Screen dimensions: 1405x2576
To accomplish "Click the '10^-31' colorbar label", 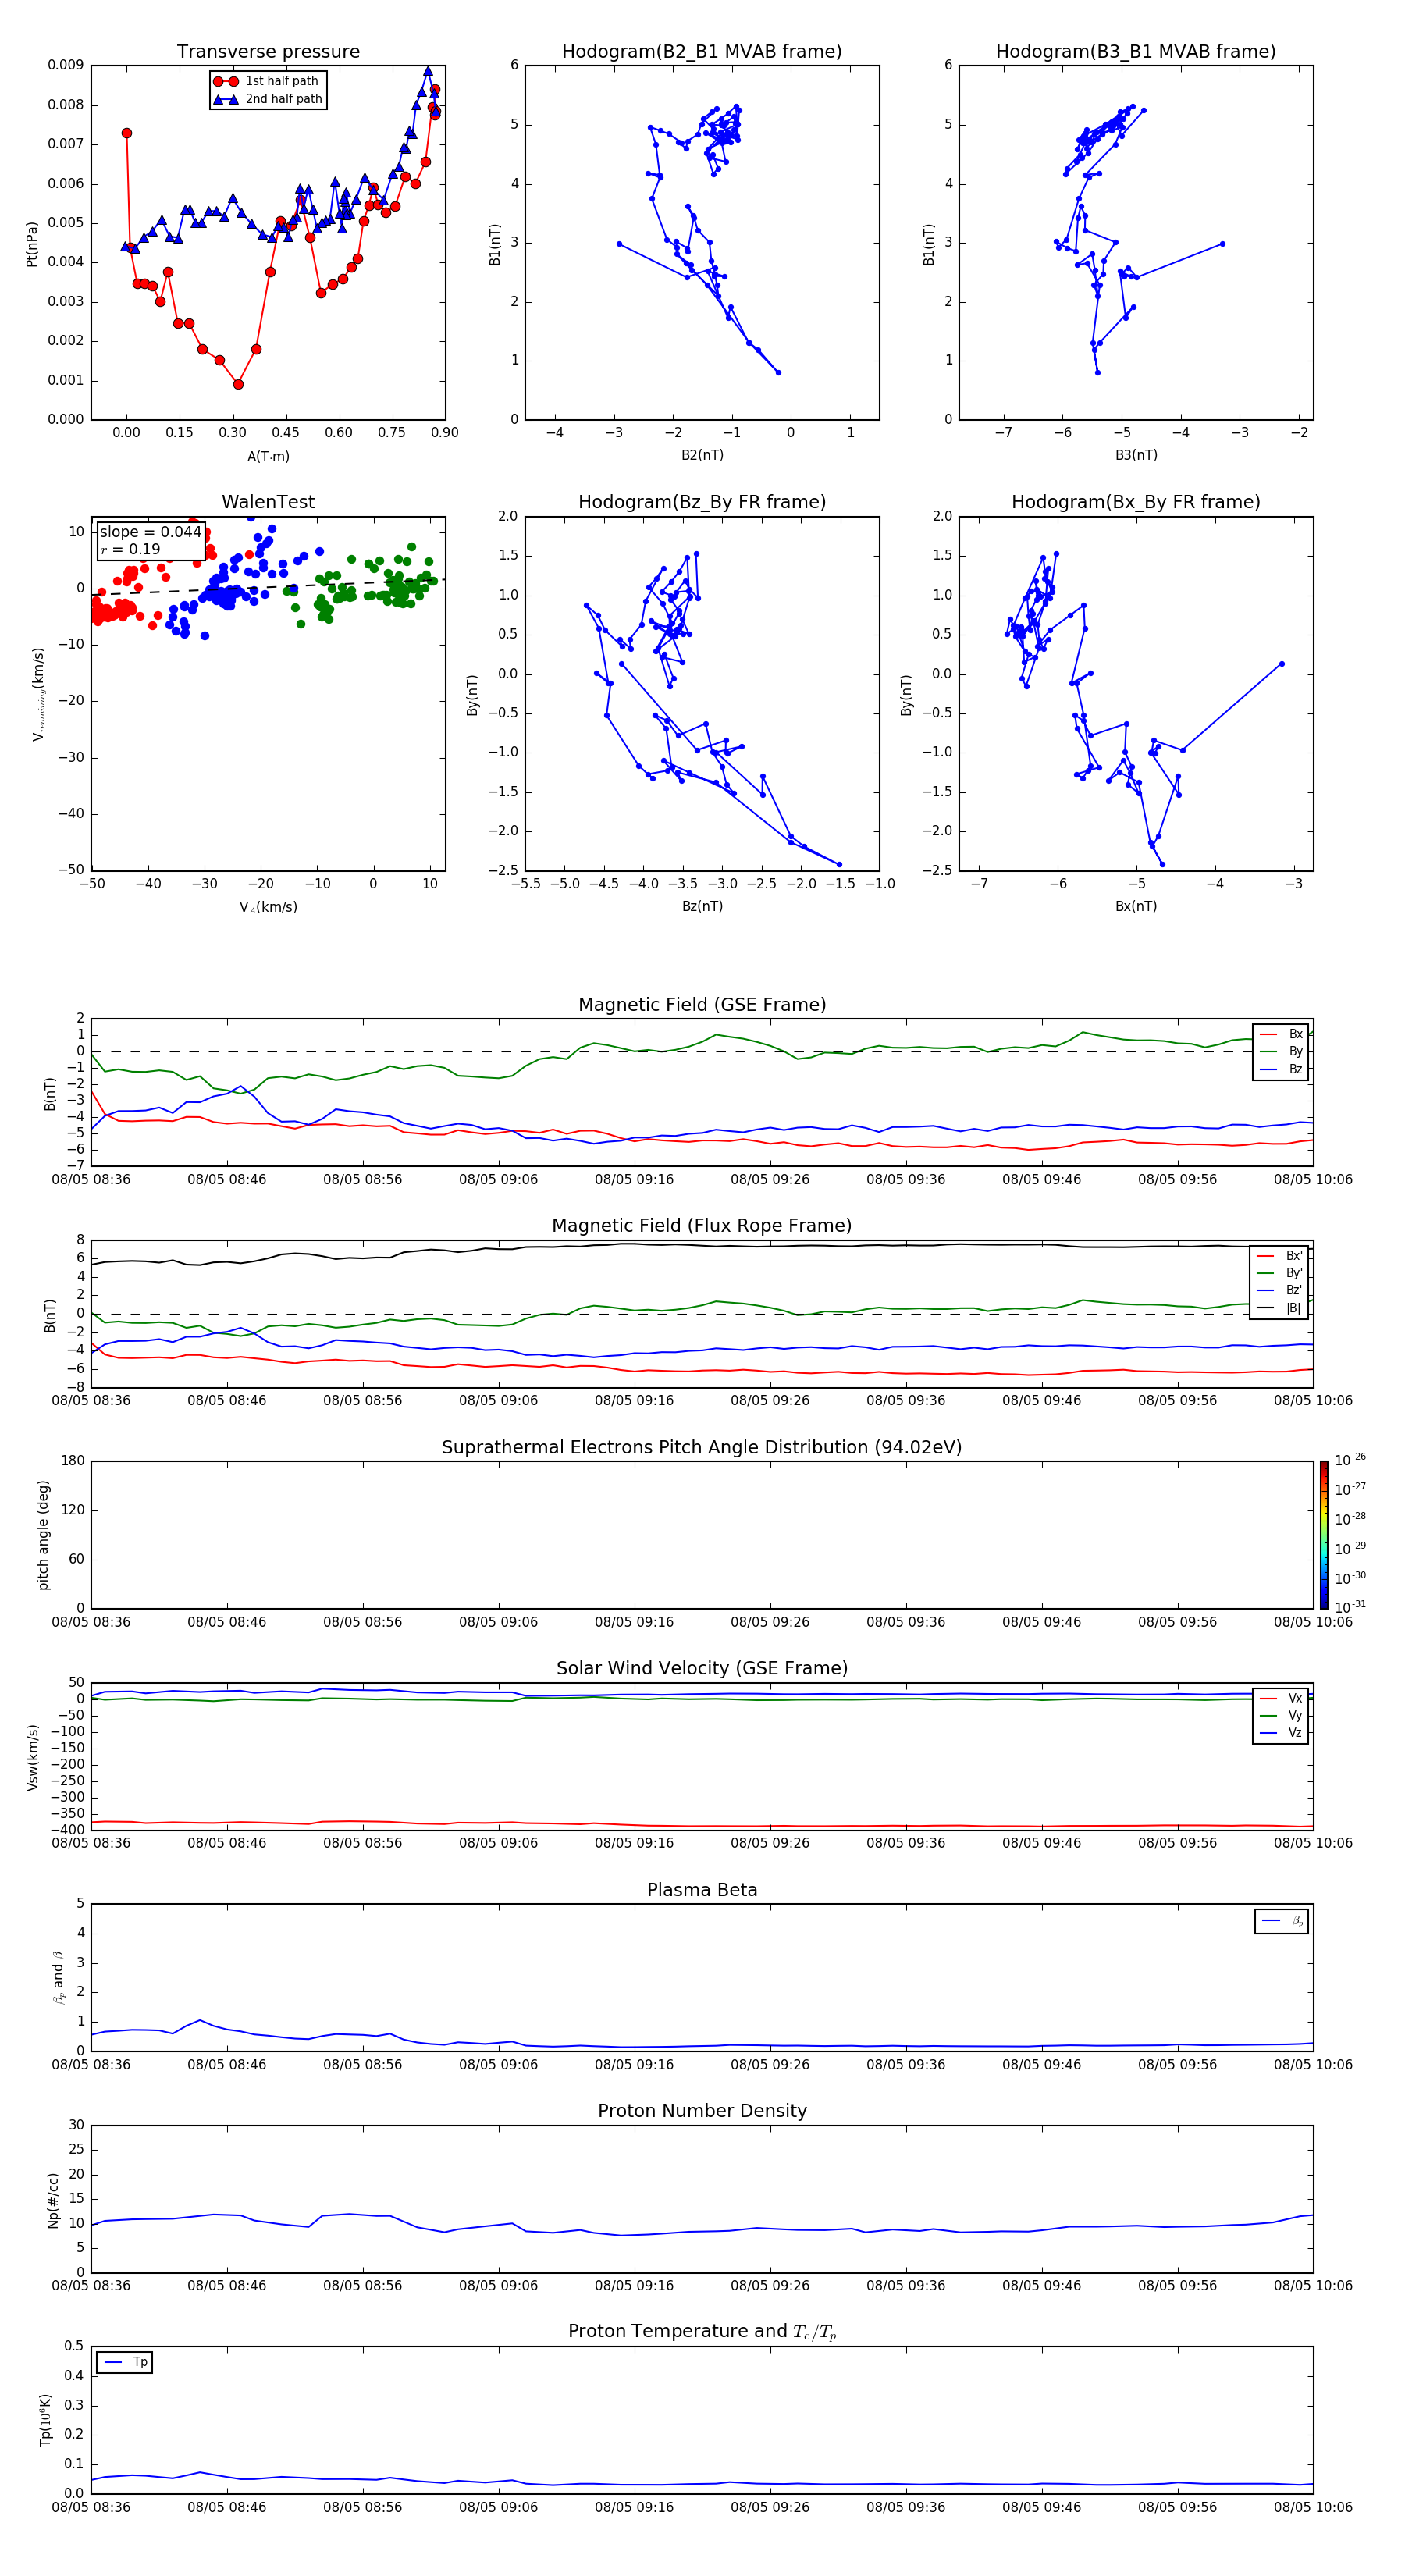I will pos(1350,1607).
